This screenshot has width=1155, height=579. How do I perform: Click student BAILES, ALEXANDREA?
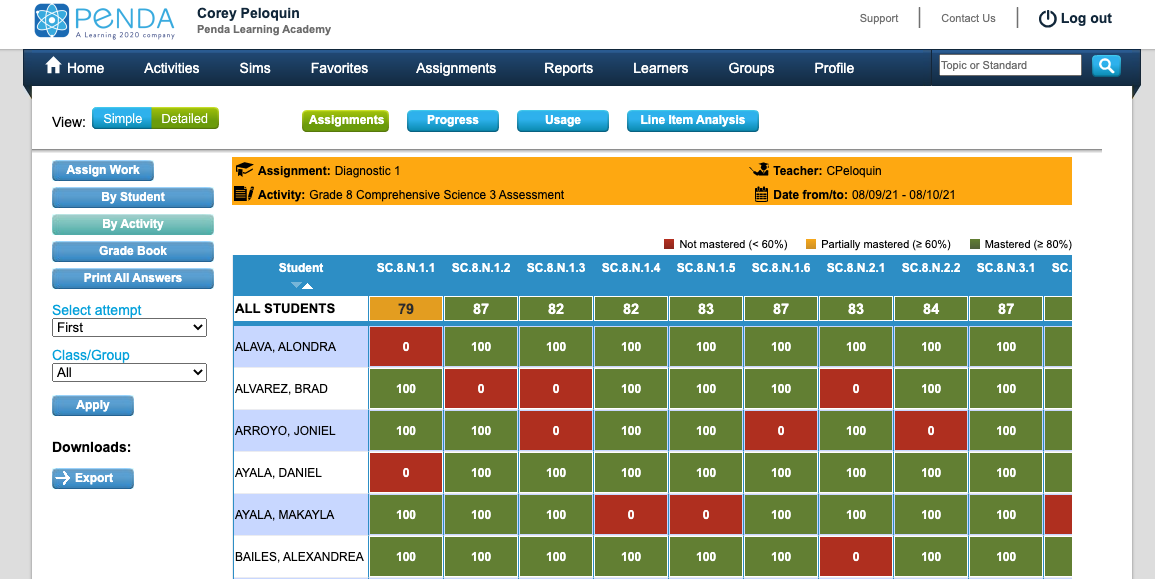coord(299,557)
